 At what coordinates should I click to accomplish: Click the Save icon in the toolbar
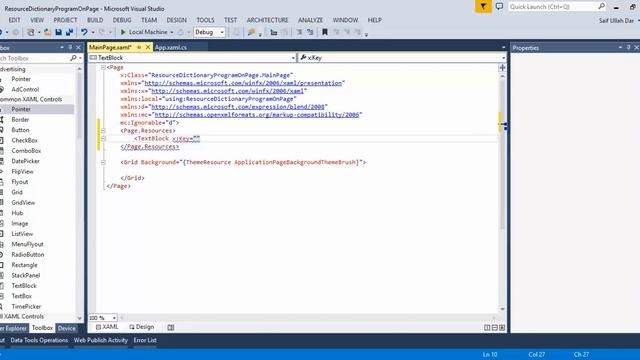[x=58, y=32]
